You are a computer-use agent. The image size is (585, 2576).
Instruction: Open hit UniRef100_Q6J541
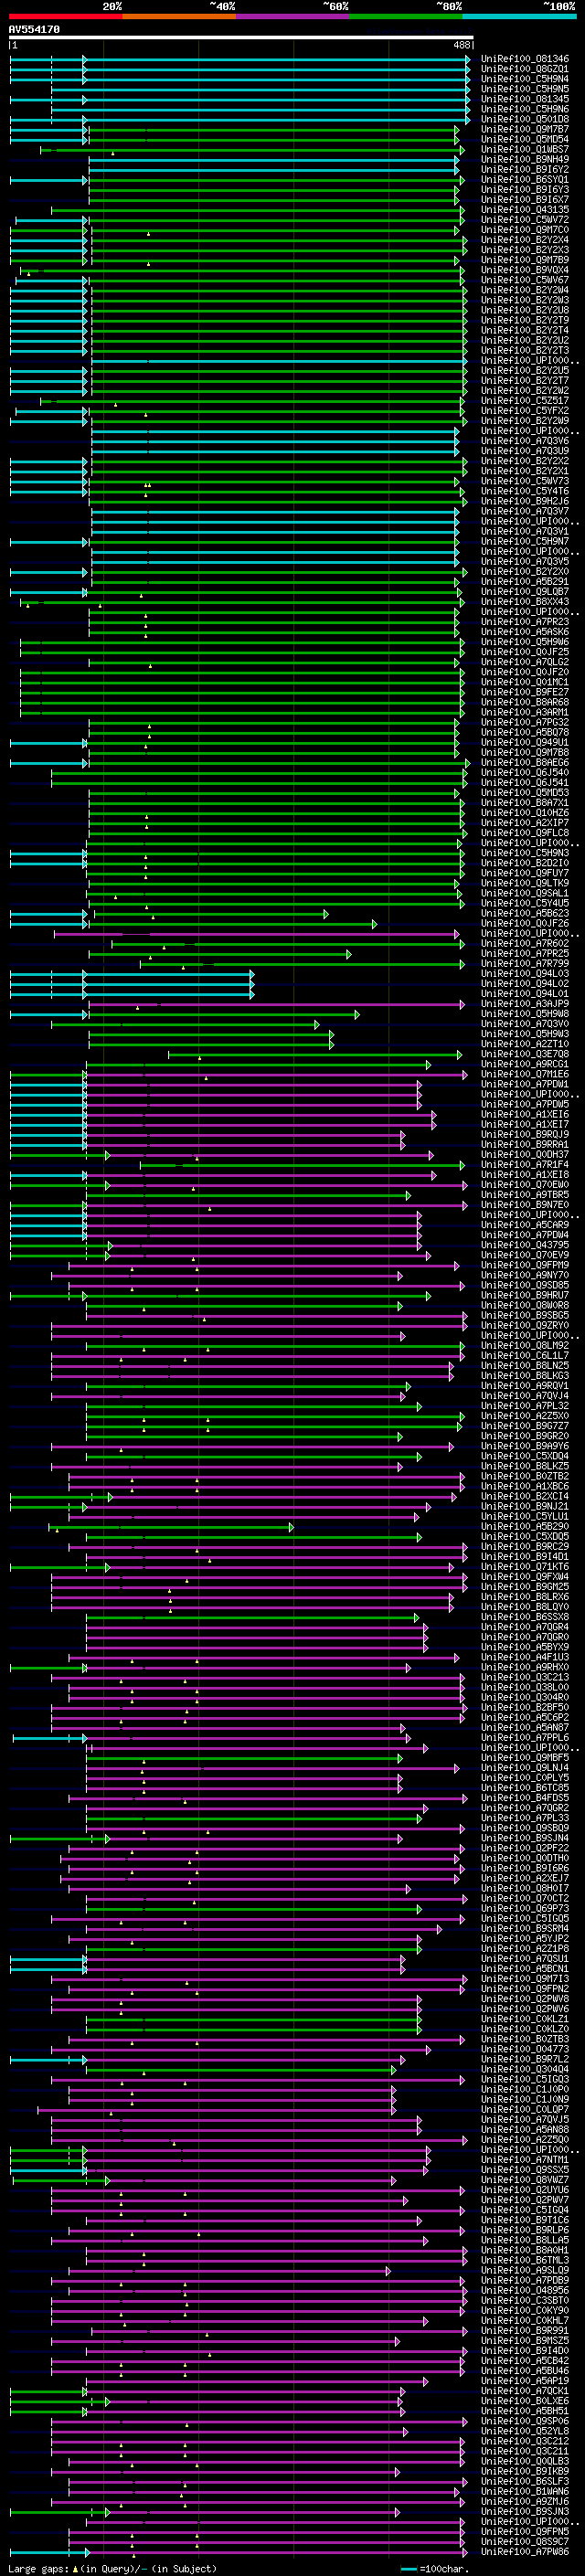point(525,783)
